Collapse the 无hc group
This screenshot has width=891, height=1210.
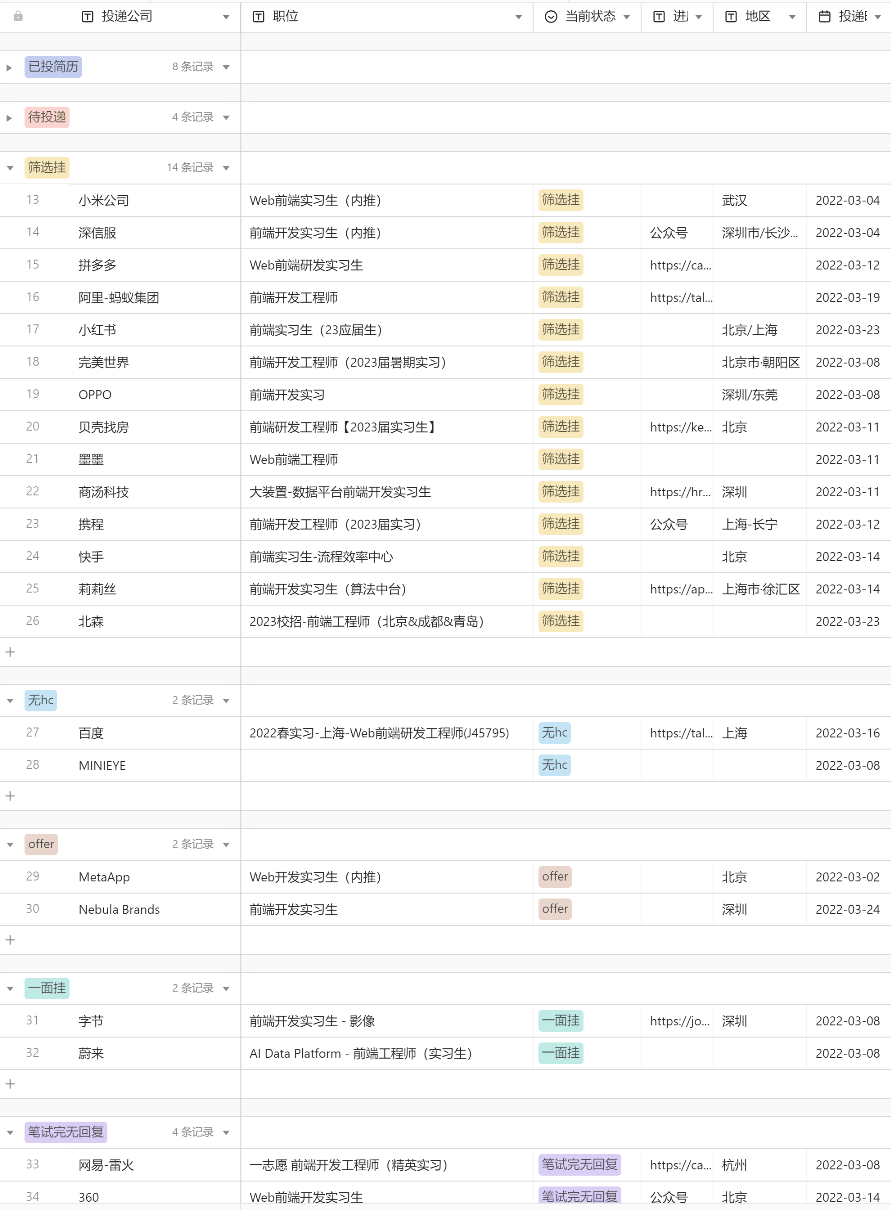pyautogui.click(x=10, y=700)
